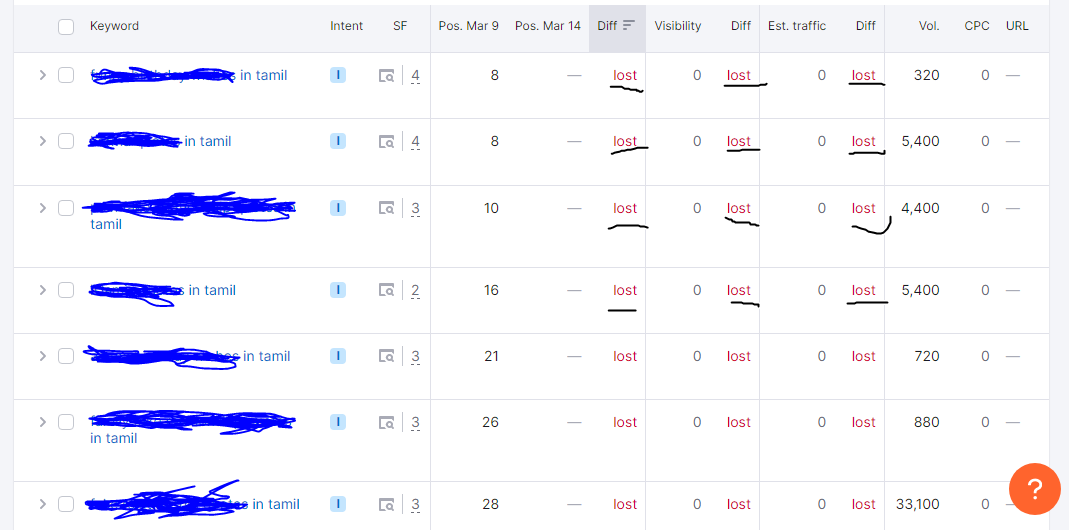The image size is (1069, 530).
Task: Open SERP features icon for the 320 volume row
Action: (x=386, y=75)
